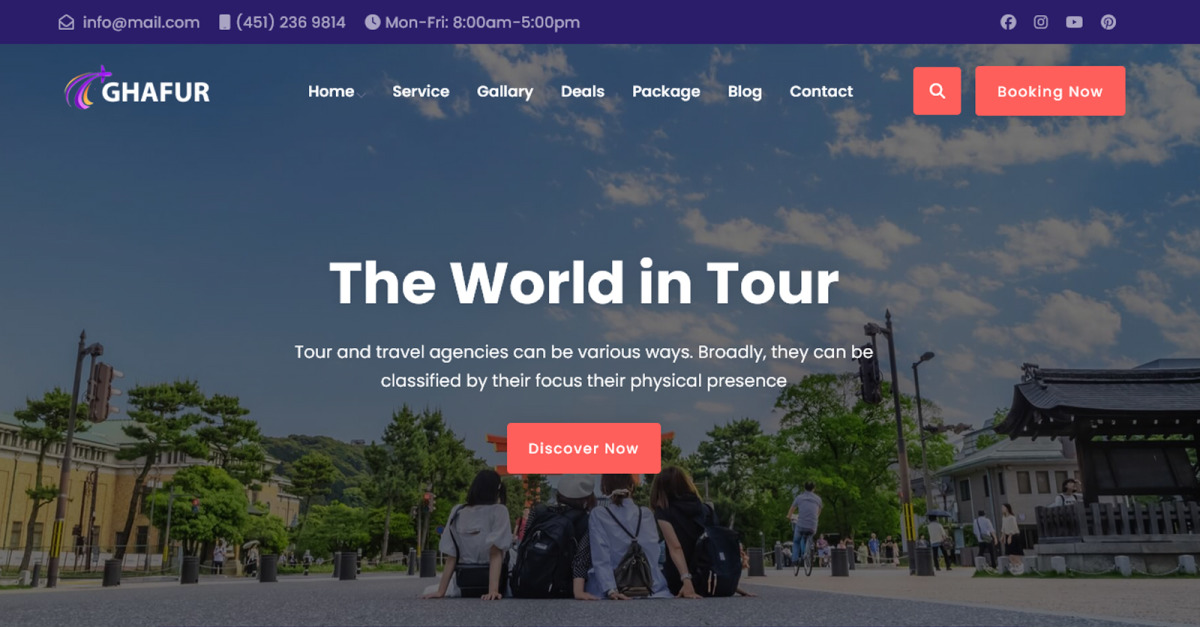The height and width of the screenshot is (627, 1200).
Task: Click the magnifier search button
Action: [x=937, y=91]
